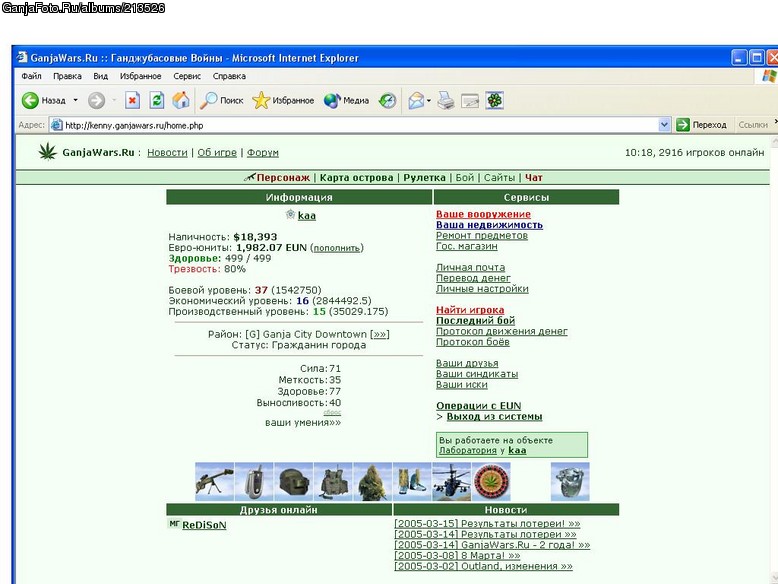
Task: Open Найти игрока link
Action: click(470, 310)
